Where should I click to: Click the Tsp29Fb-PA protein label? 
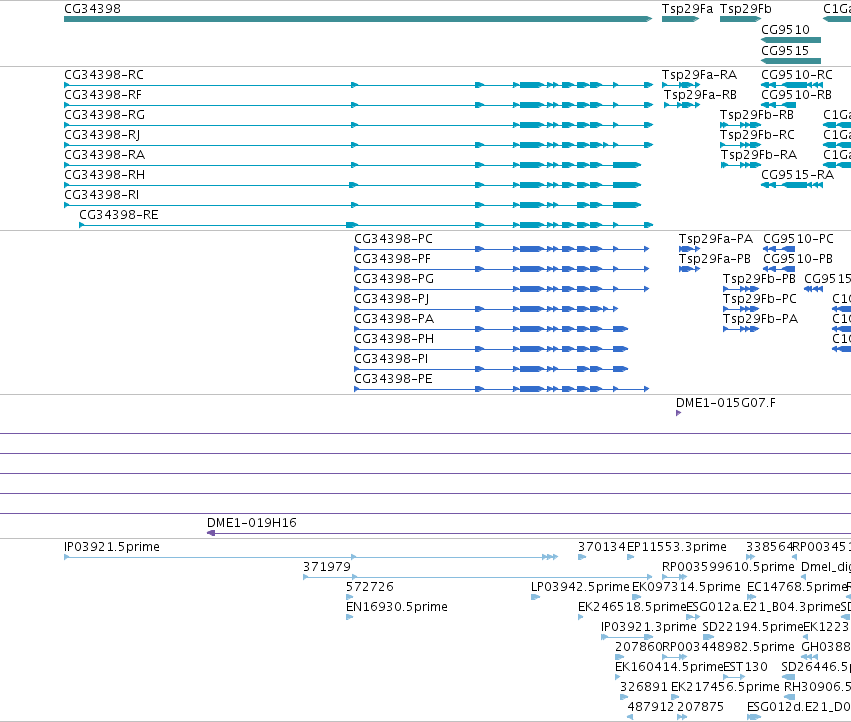tap(760, 319)
